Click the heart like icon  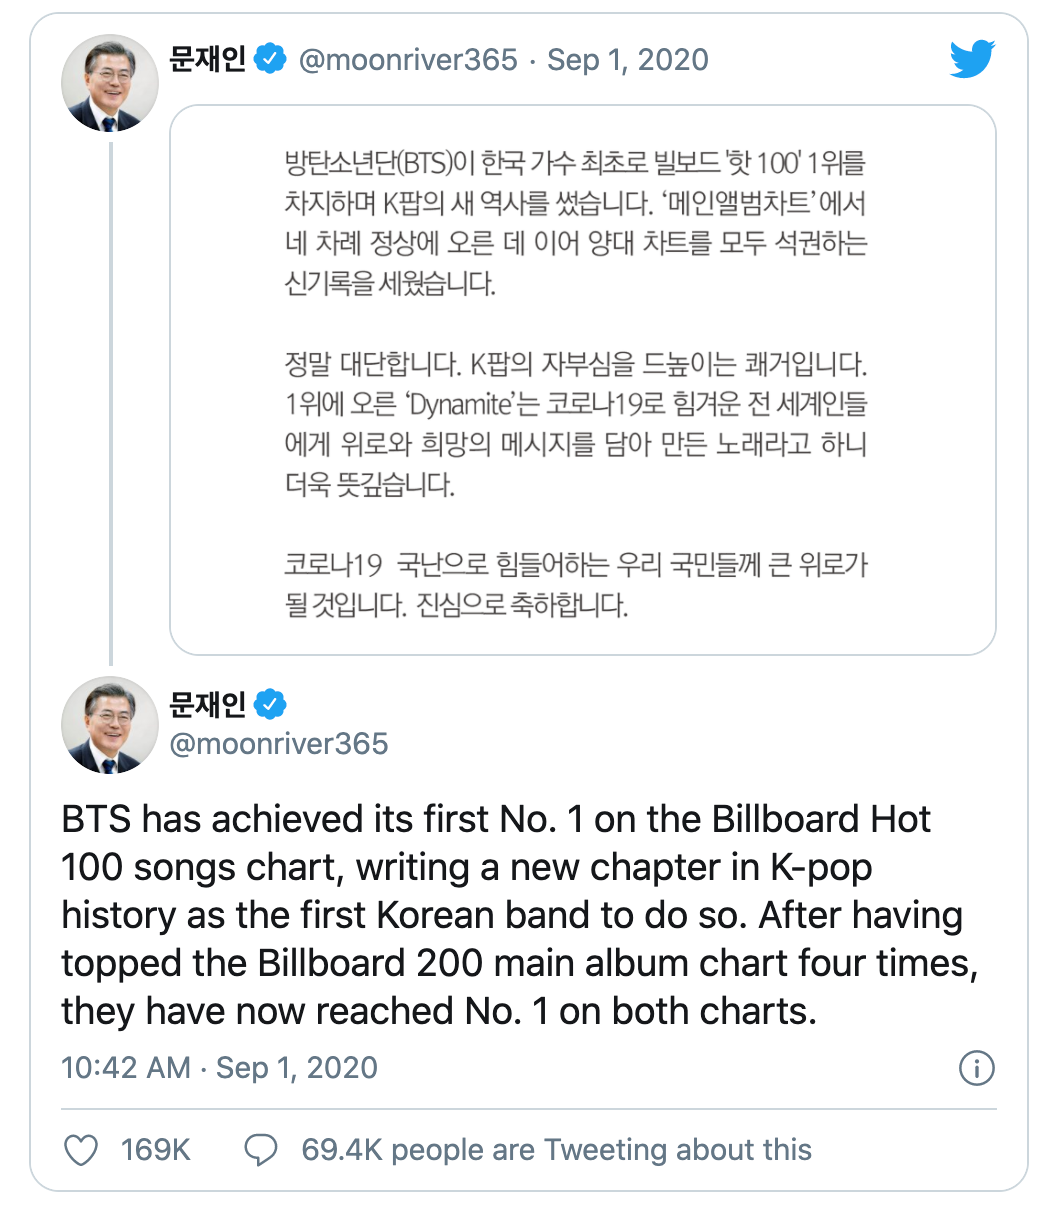81,1150
